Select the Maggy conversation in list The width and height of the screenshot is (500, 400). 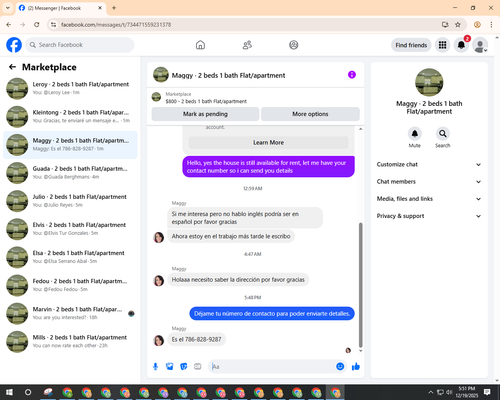[70, 145]
